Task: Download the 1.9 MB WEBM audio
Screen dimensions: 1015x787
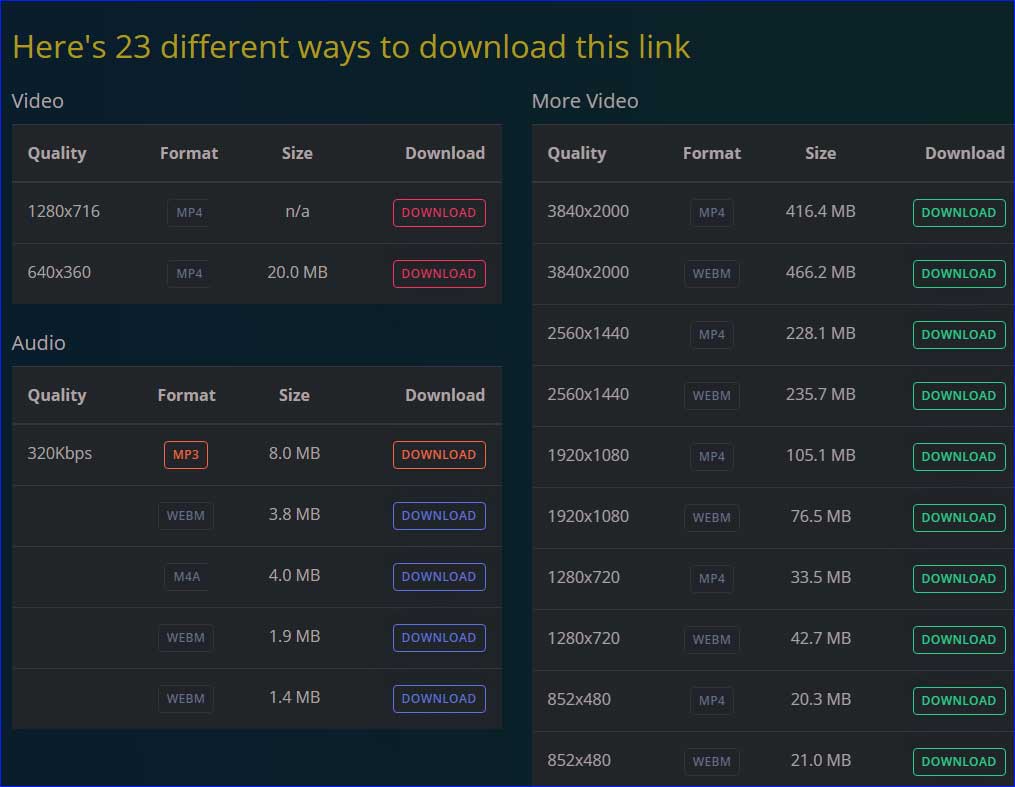Action: tap(439, 638)
